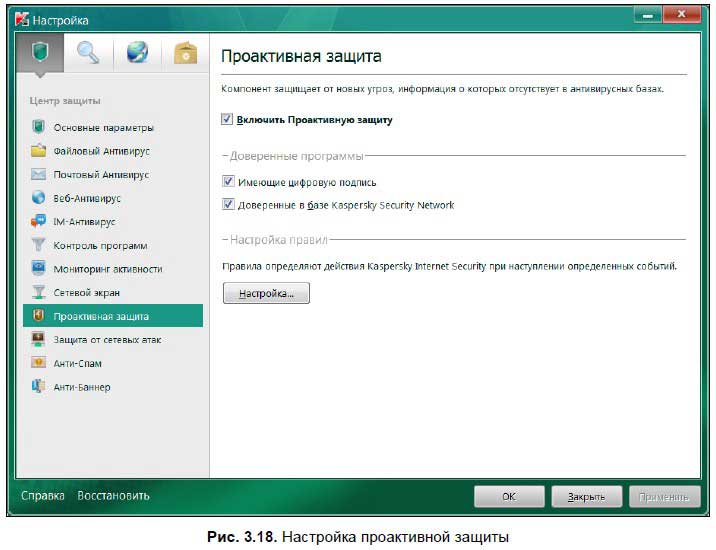The image size is (716, 550).
Task: Open the Protection Center shield tab
Action: (x=40, y=53)
